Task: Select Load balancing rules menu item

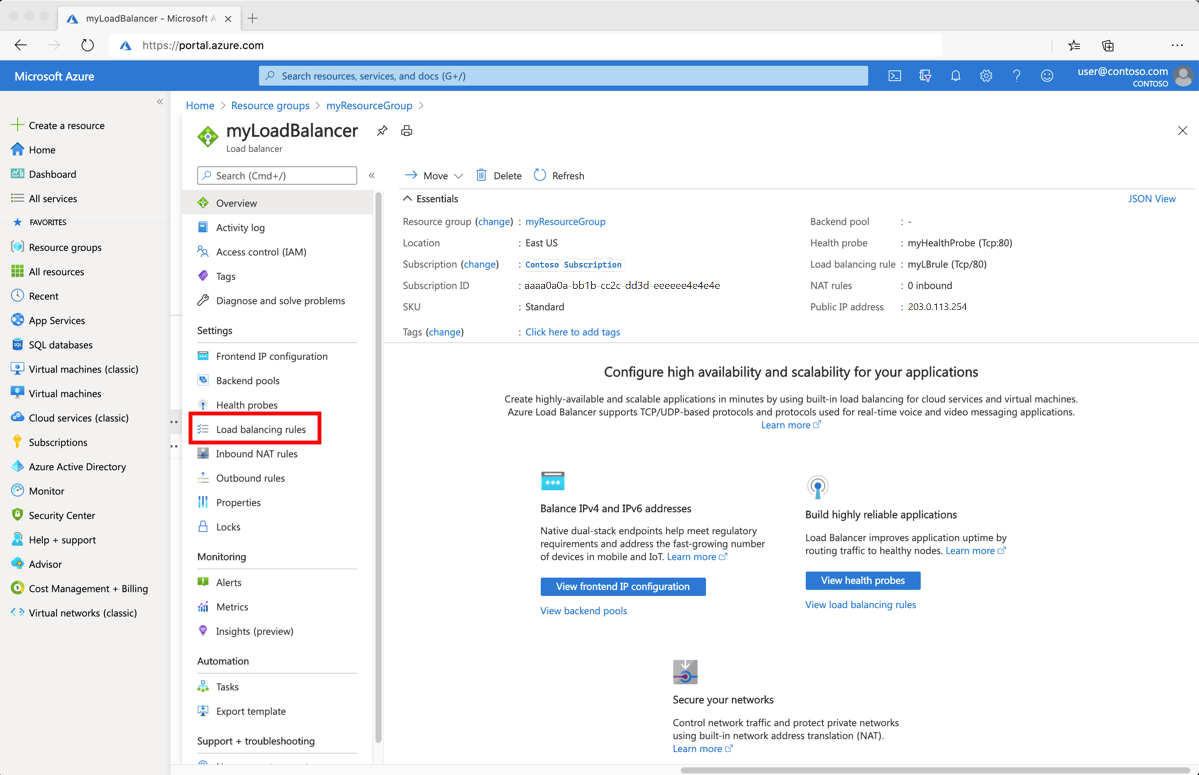Action: (261, 428)
